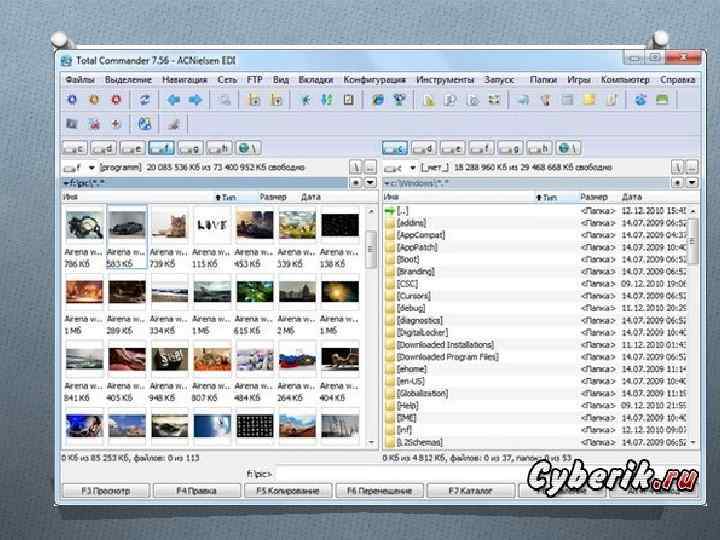Go back with the left arrow toolbar icon

(x=174, y=100)
